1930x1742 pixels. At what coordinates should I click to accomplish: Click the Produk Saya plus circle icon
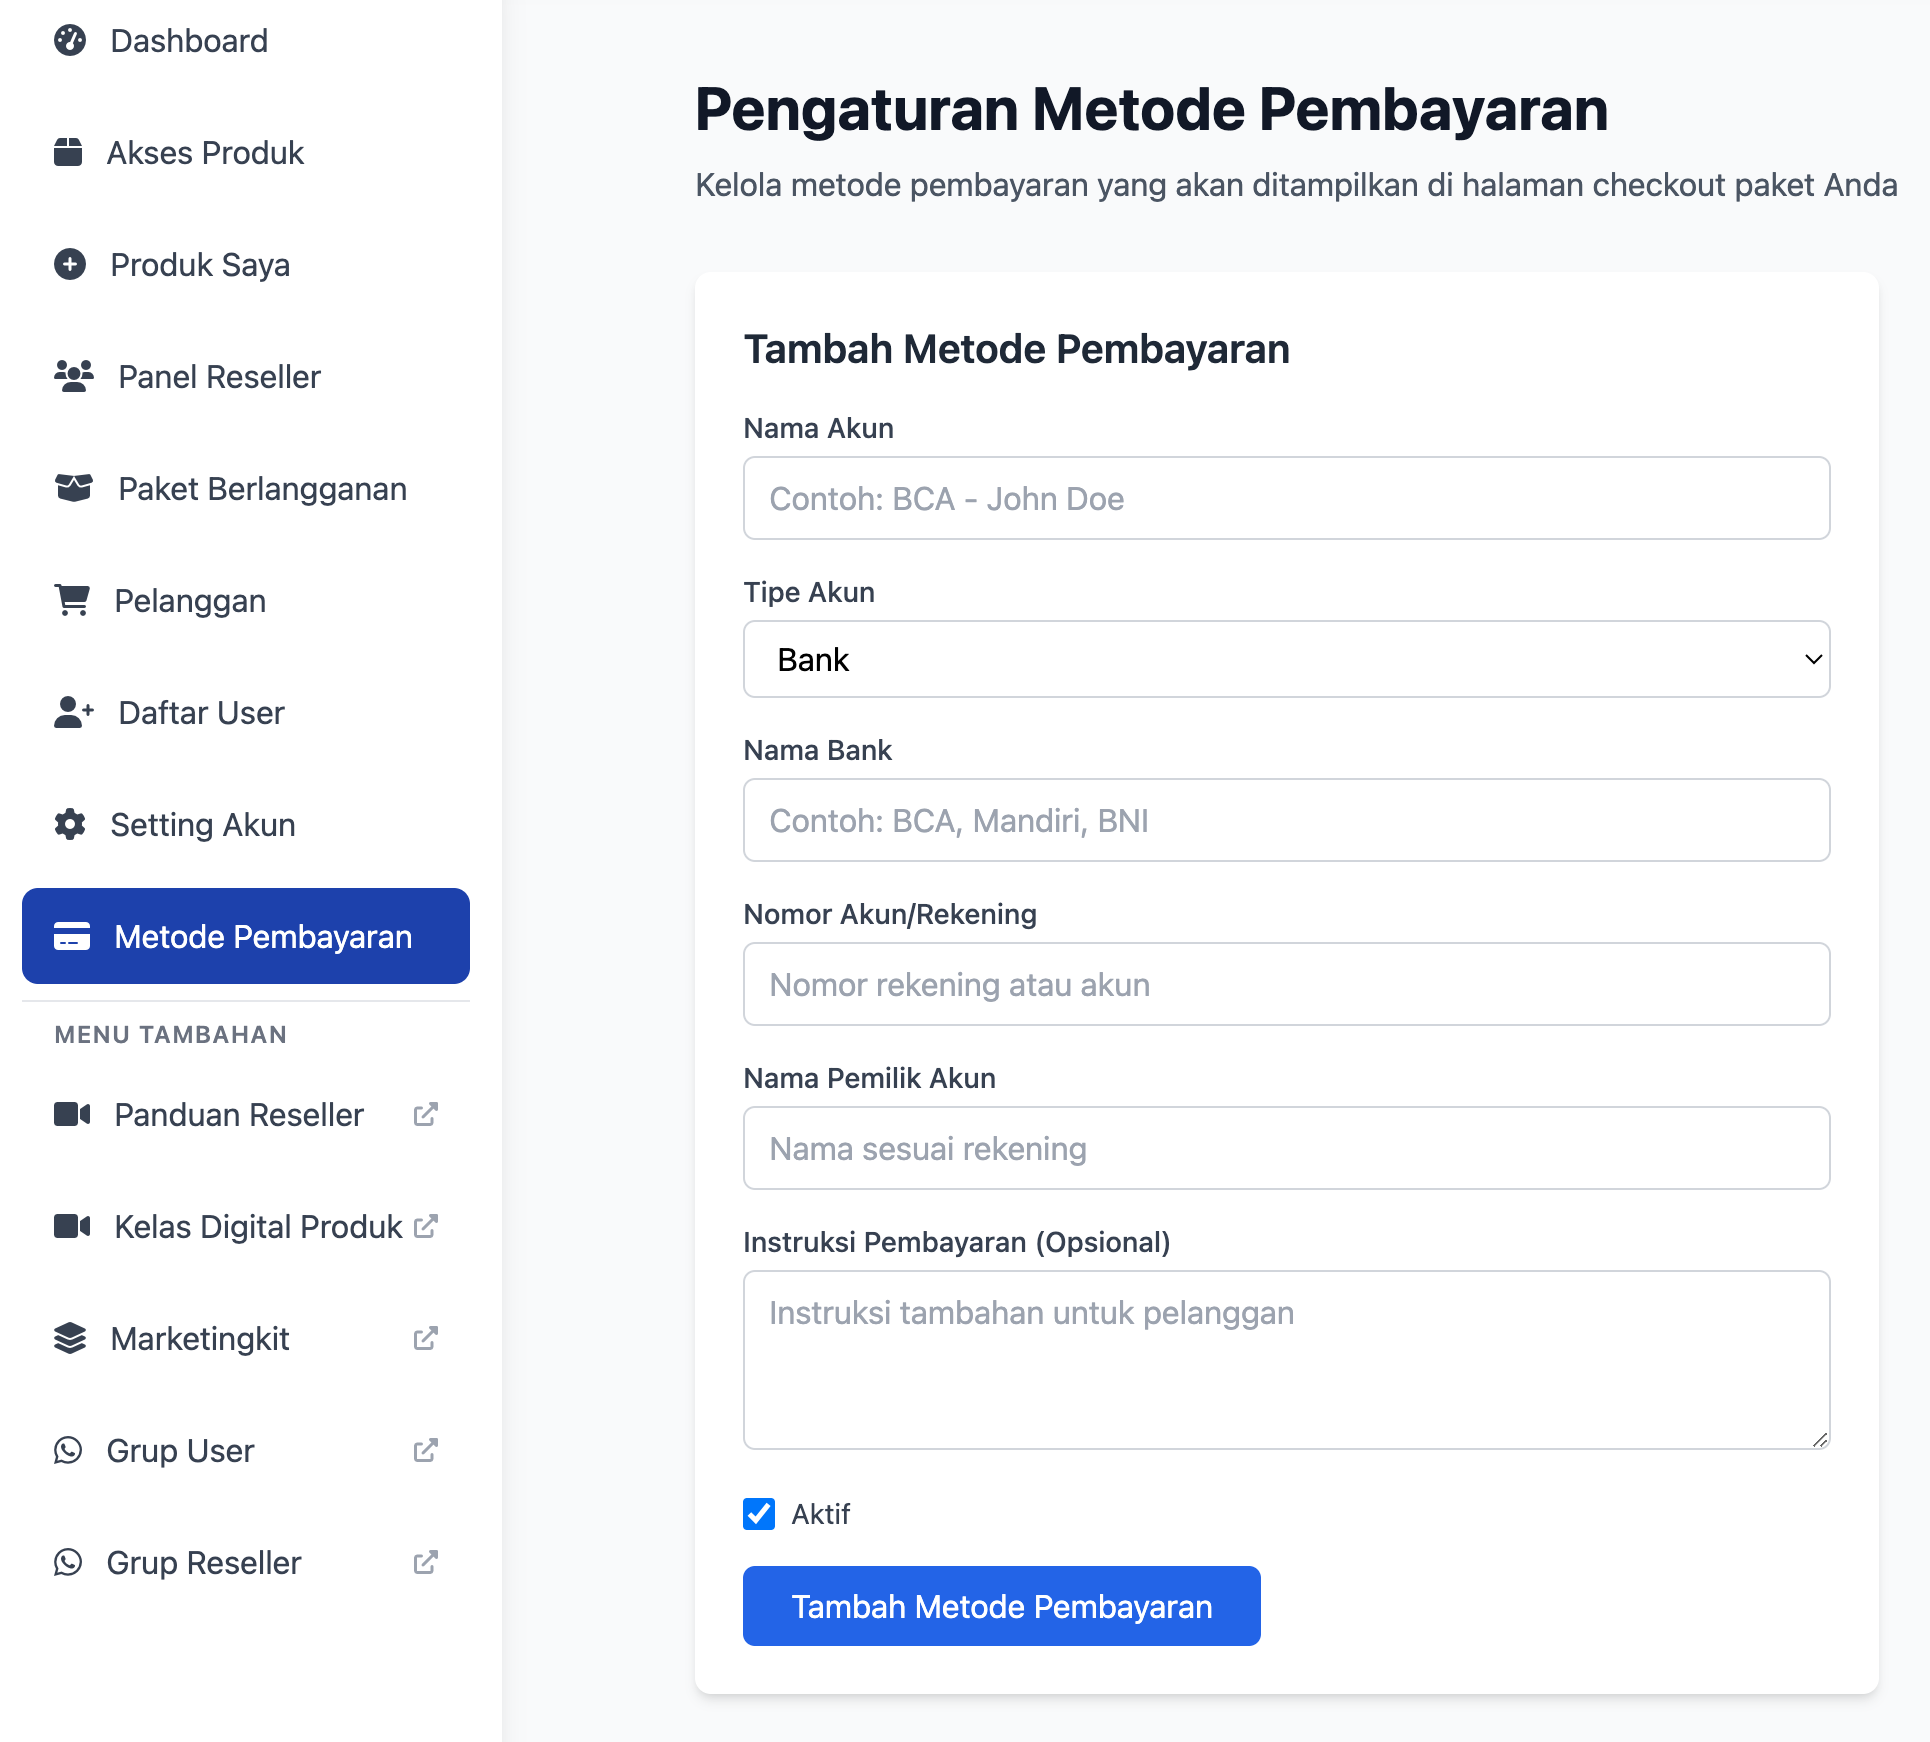(x=70, y=265)
